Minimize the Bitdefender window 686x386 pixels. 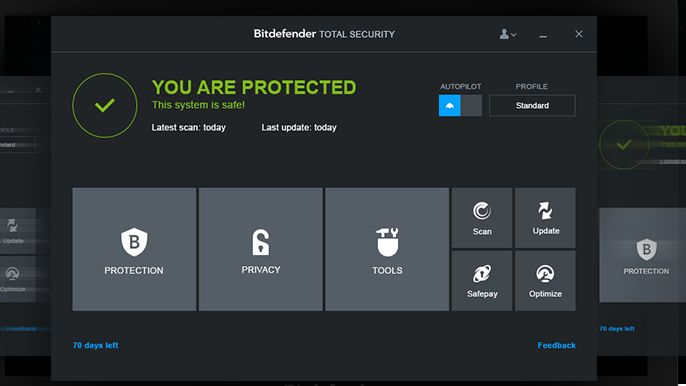543,35
